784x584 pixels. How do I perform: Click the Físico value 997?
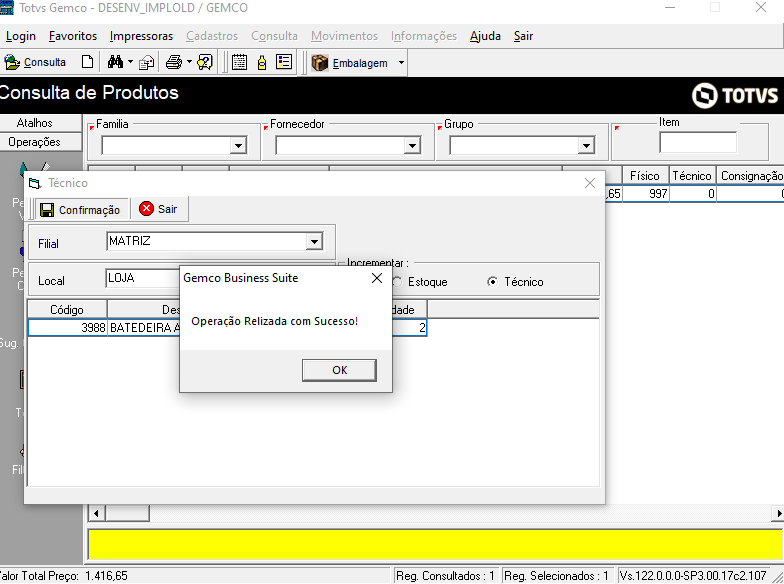click(x=645, y=194)
